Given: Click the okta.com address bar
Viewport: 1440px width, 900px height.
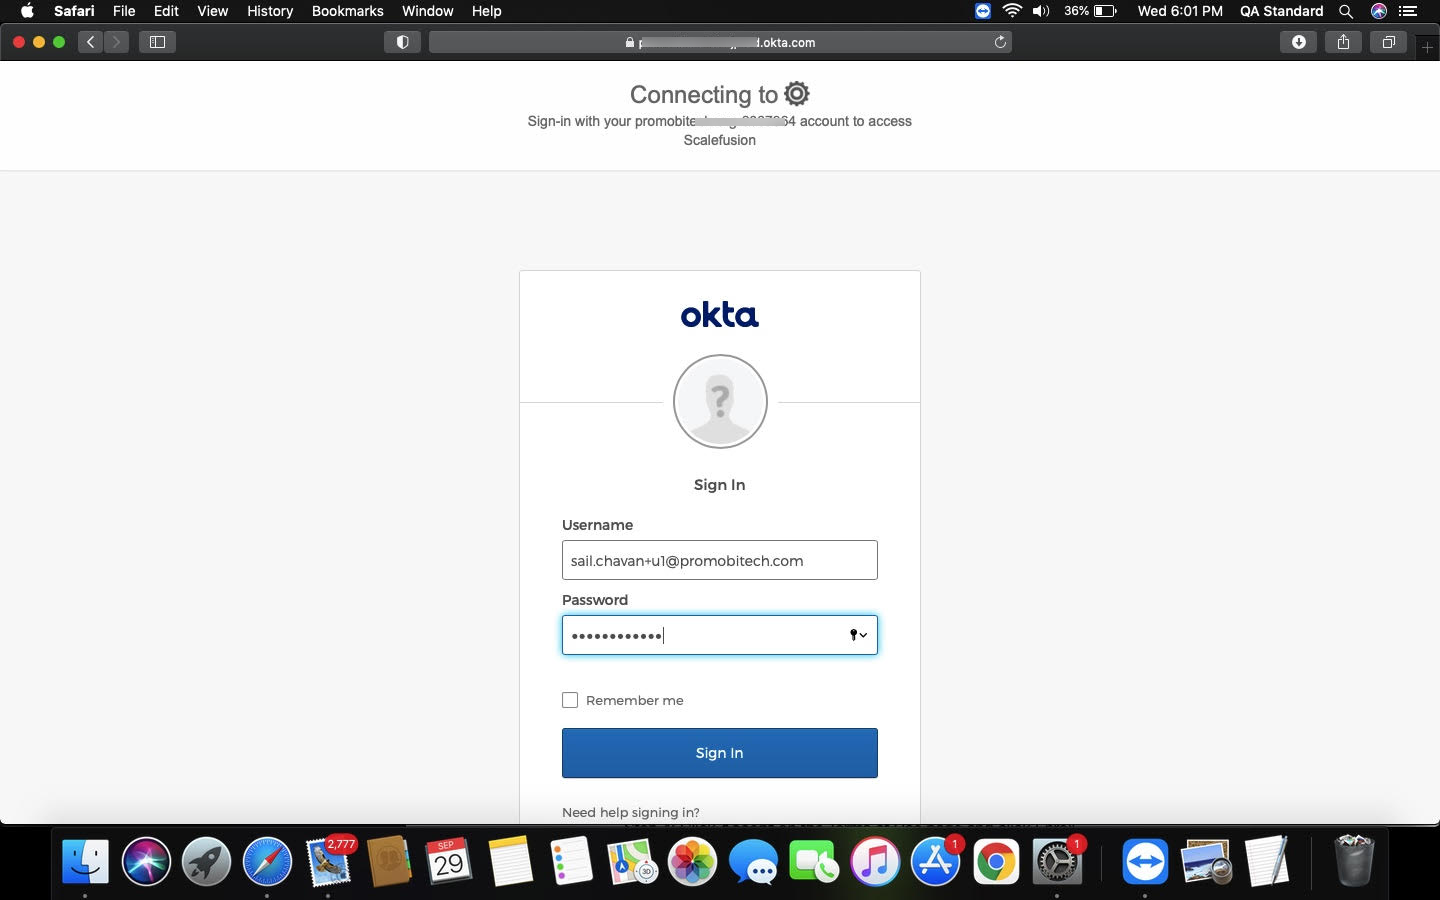Looking at the screenshot, I should click(x=720, y=42).
